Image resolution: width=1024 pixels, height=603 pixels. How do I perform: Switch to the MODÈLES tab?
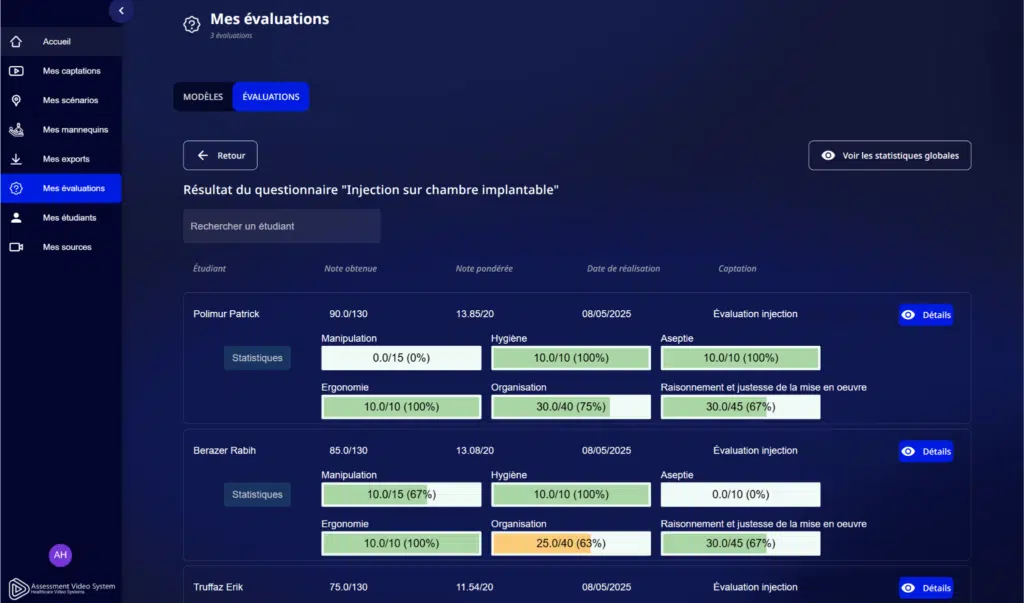[203, 97]
